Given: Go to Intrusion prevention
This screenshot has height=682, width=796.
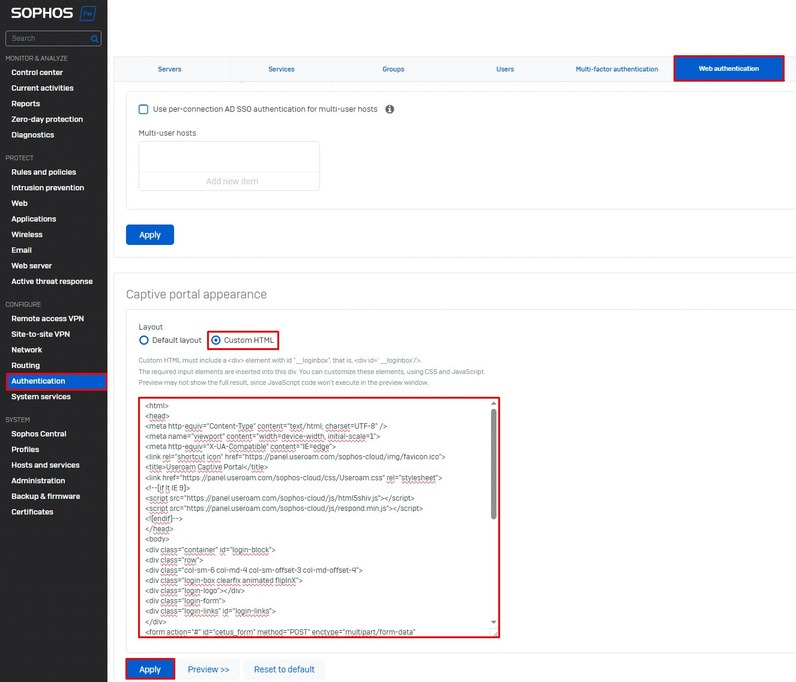Looking at the screenshot, I should coord(48,188).
